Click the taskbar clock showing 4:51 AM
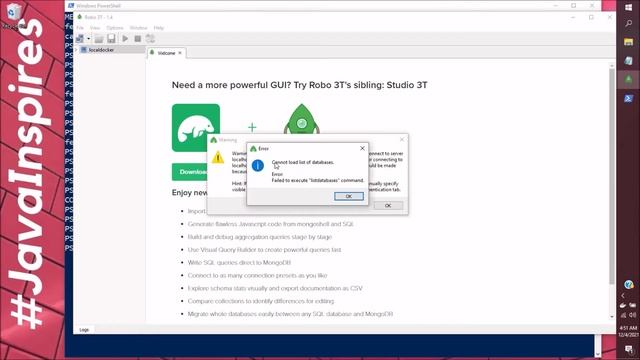The height and width of the screenshot is (360, 640). tap(628, 331)
